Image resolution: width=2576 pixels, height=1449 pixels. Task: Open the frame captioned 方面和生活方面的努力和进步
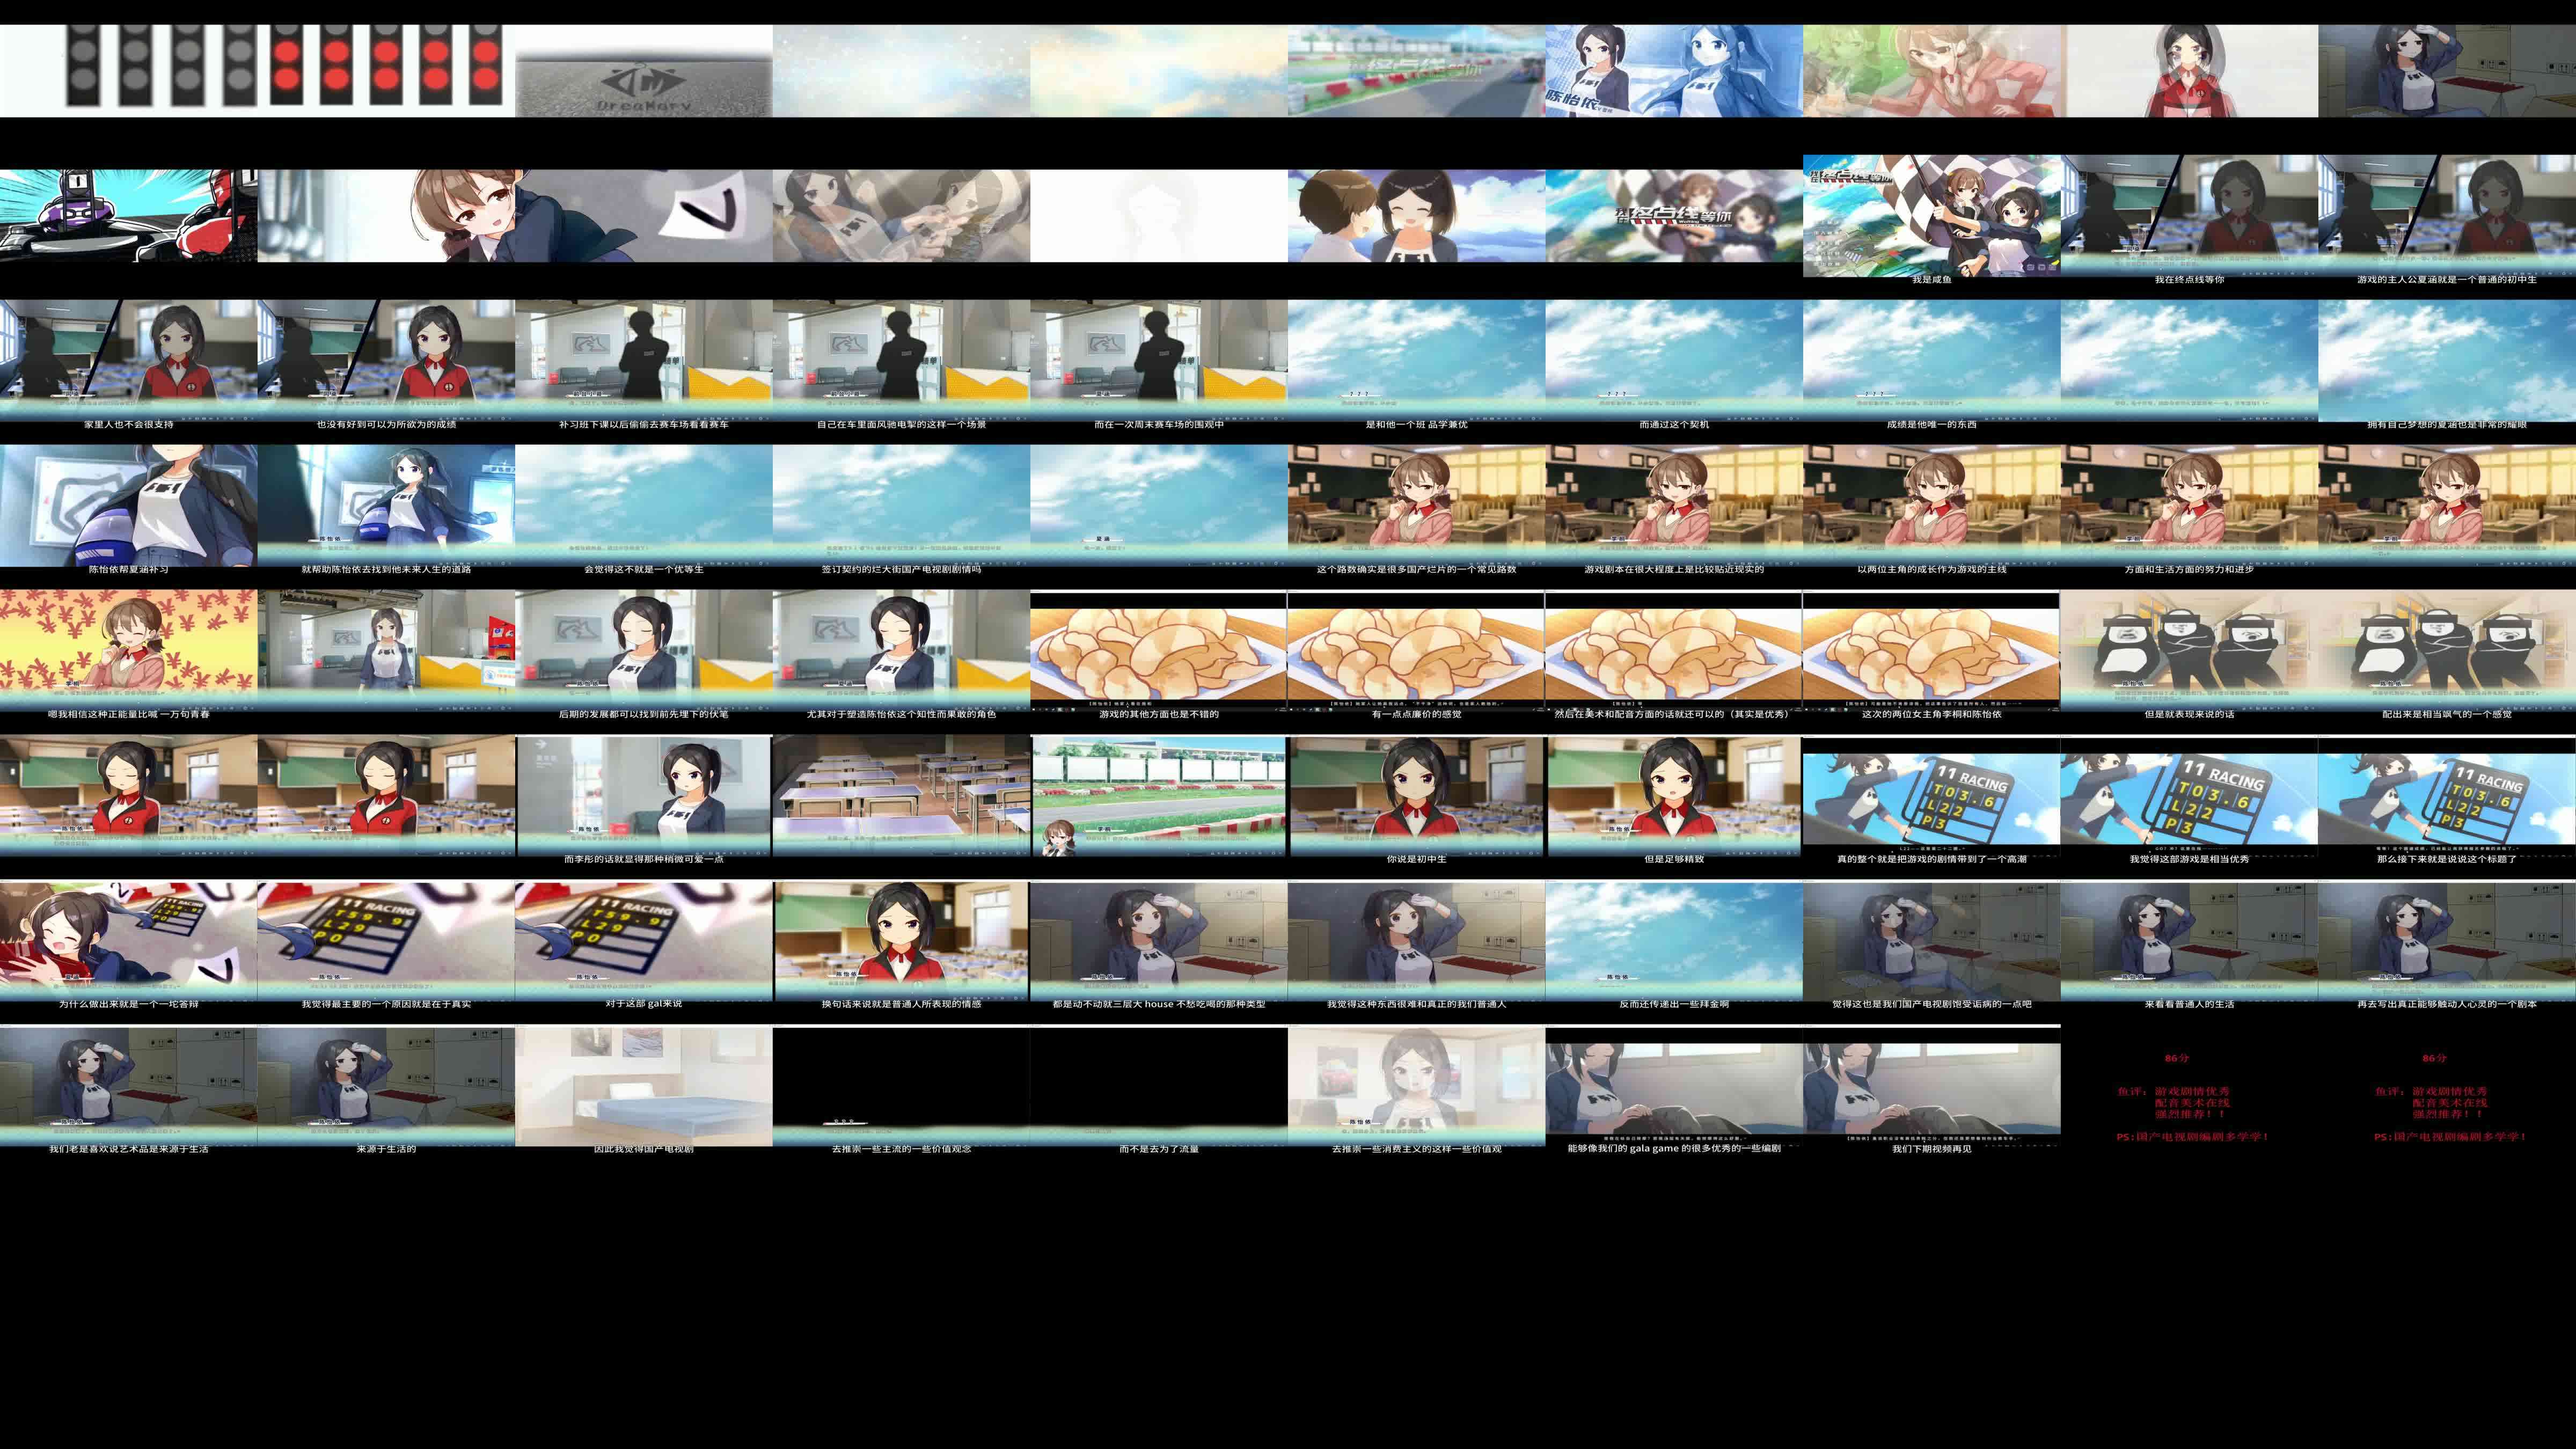(x=2190, y=506)
